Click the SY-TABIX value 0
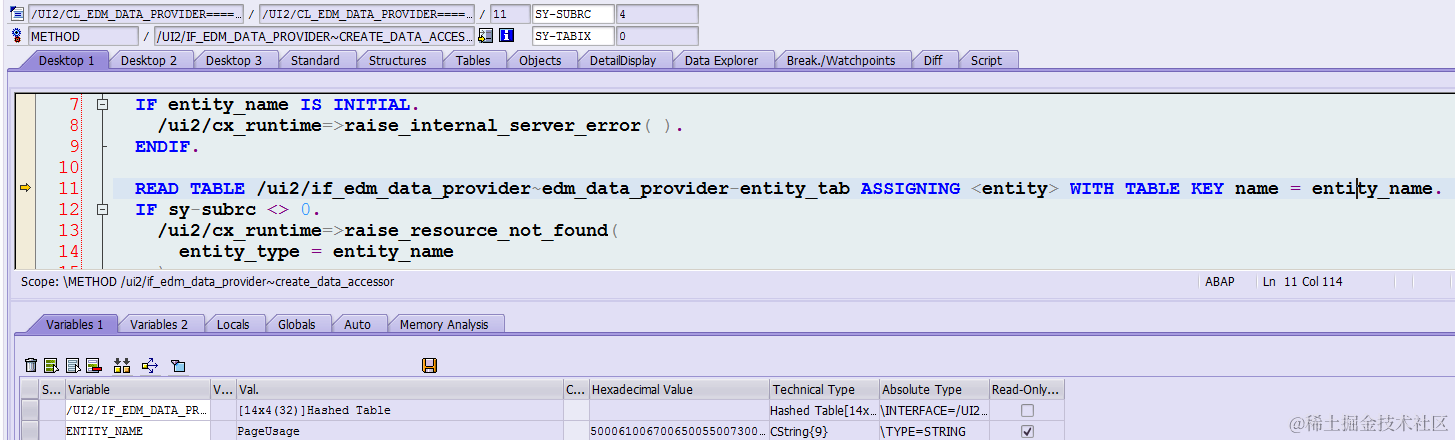Screen dimensions: 1455x440 click(657, 36)
